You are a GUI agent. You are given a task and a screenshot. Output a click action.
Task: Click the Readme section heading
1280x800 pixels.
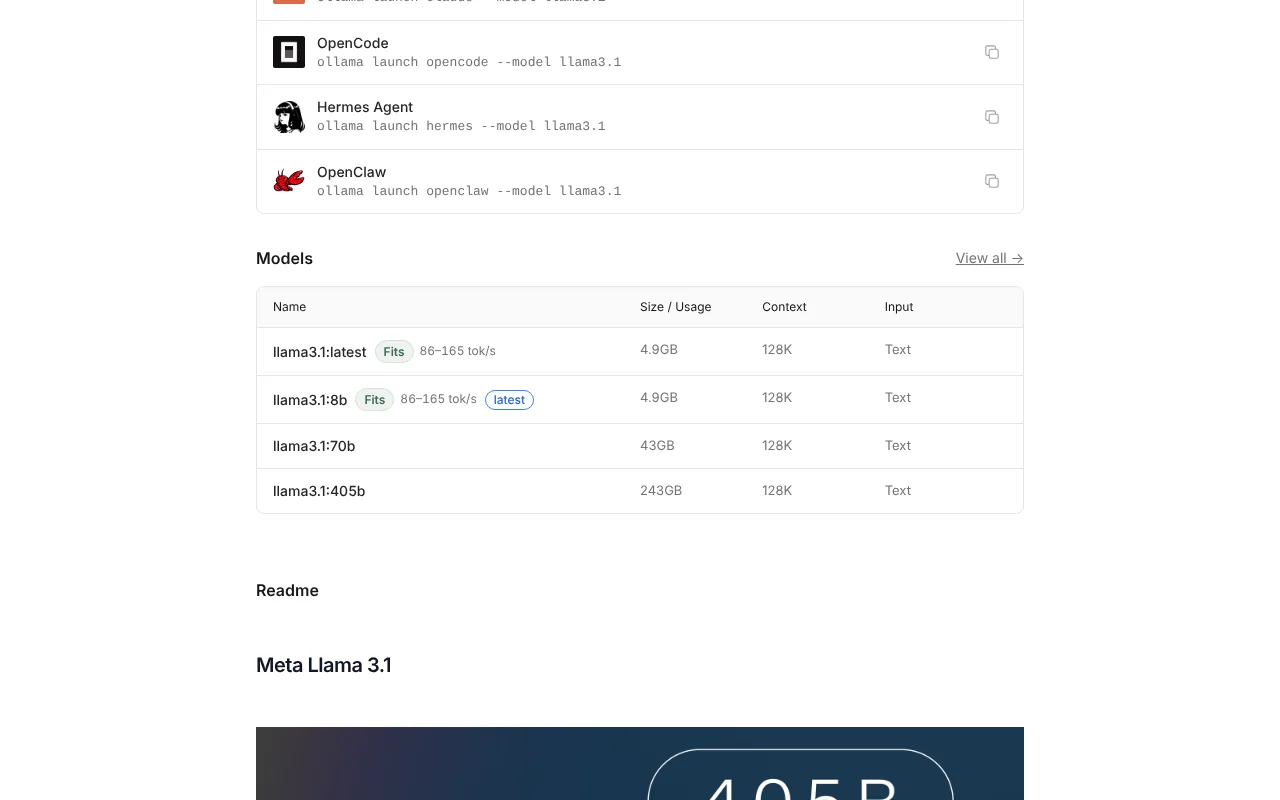click(287, 590)
